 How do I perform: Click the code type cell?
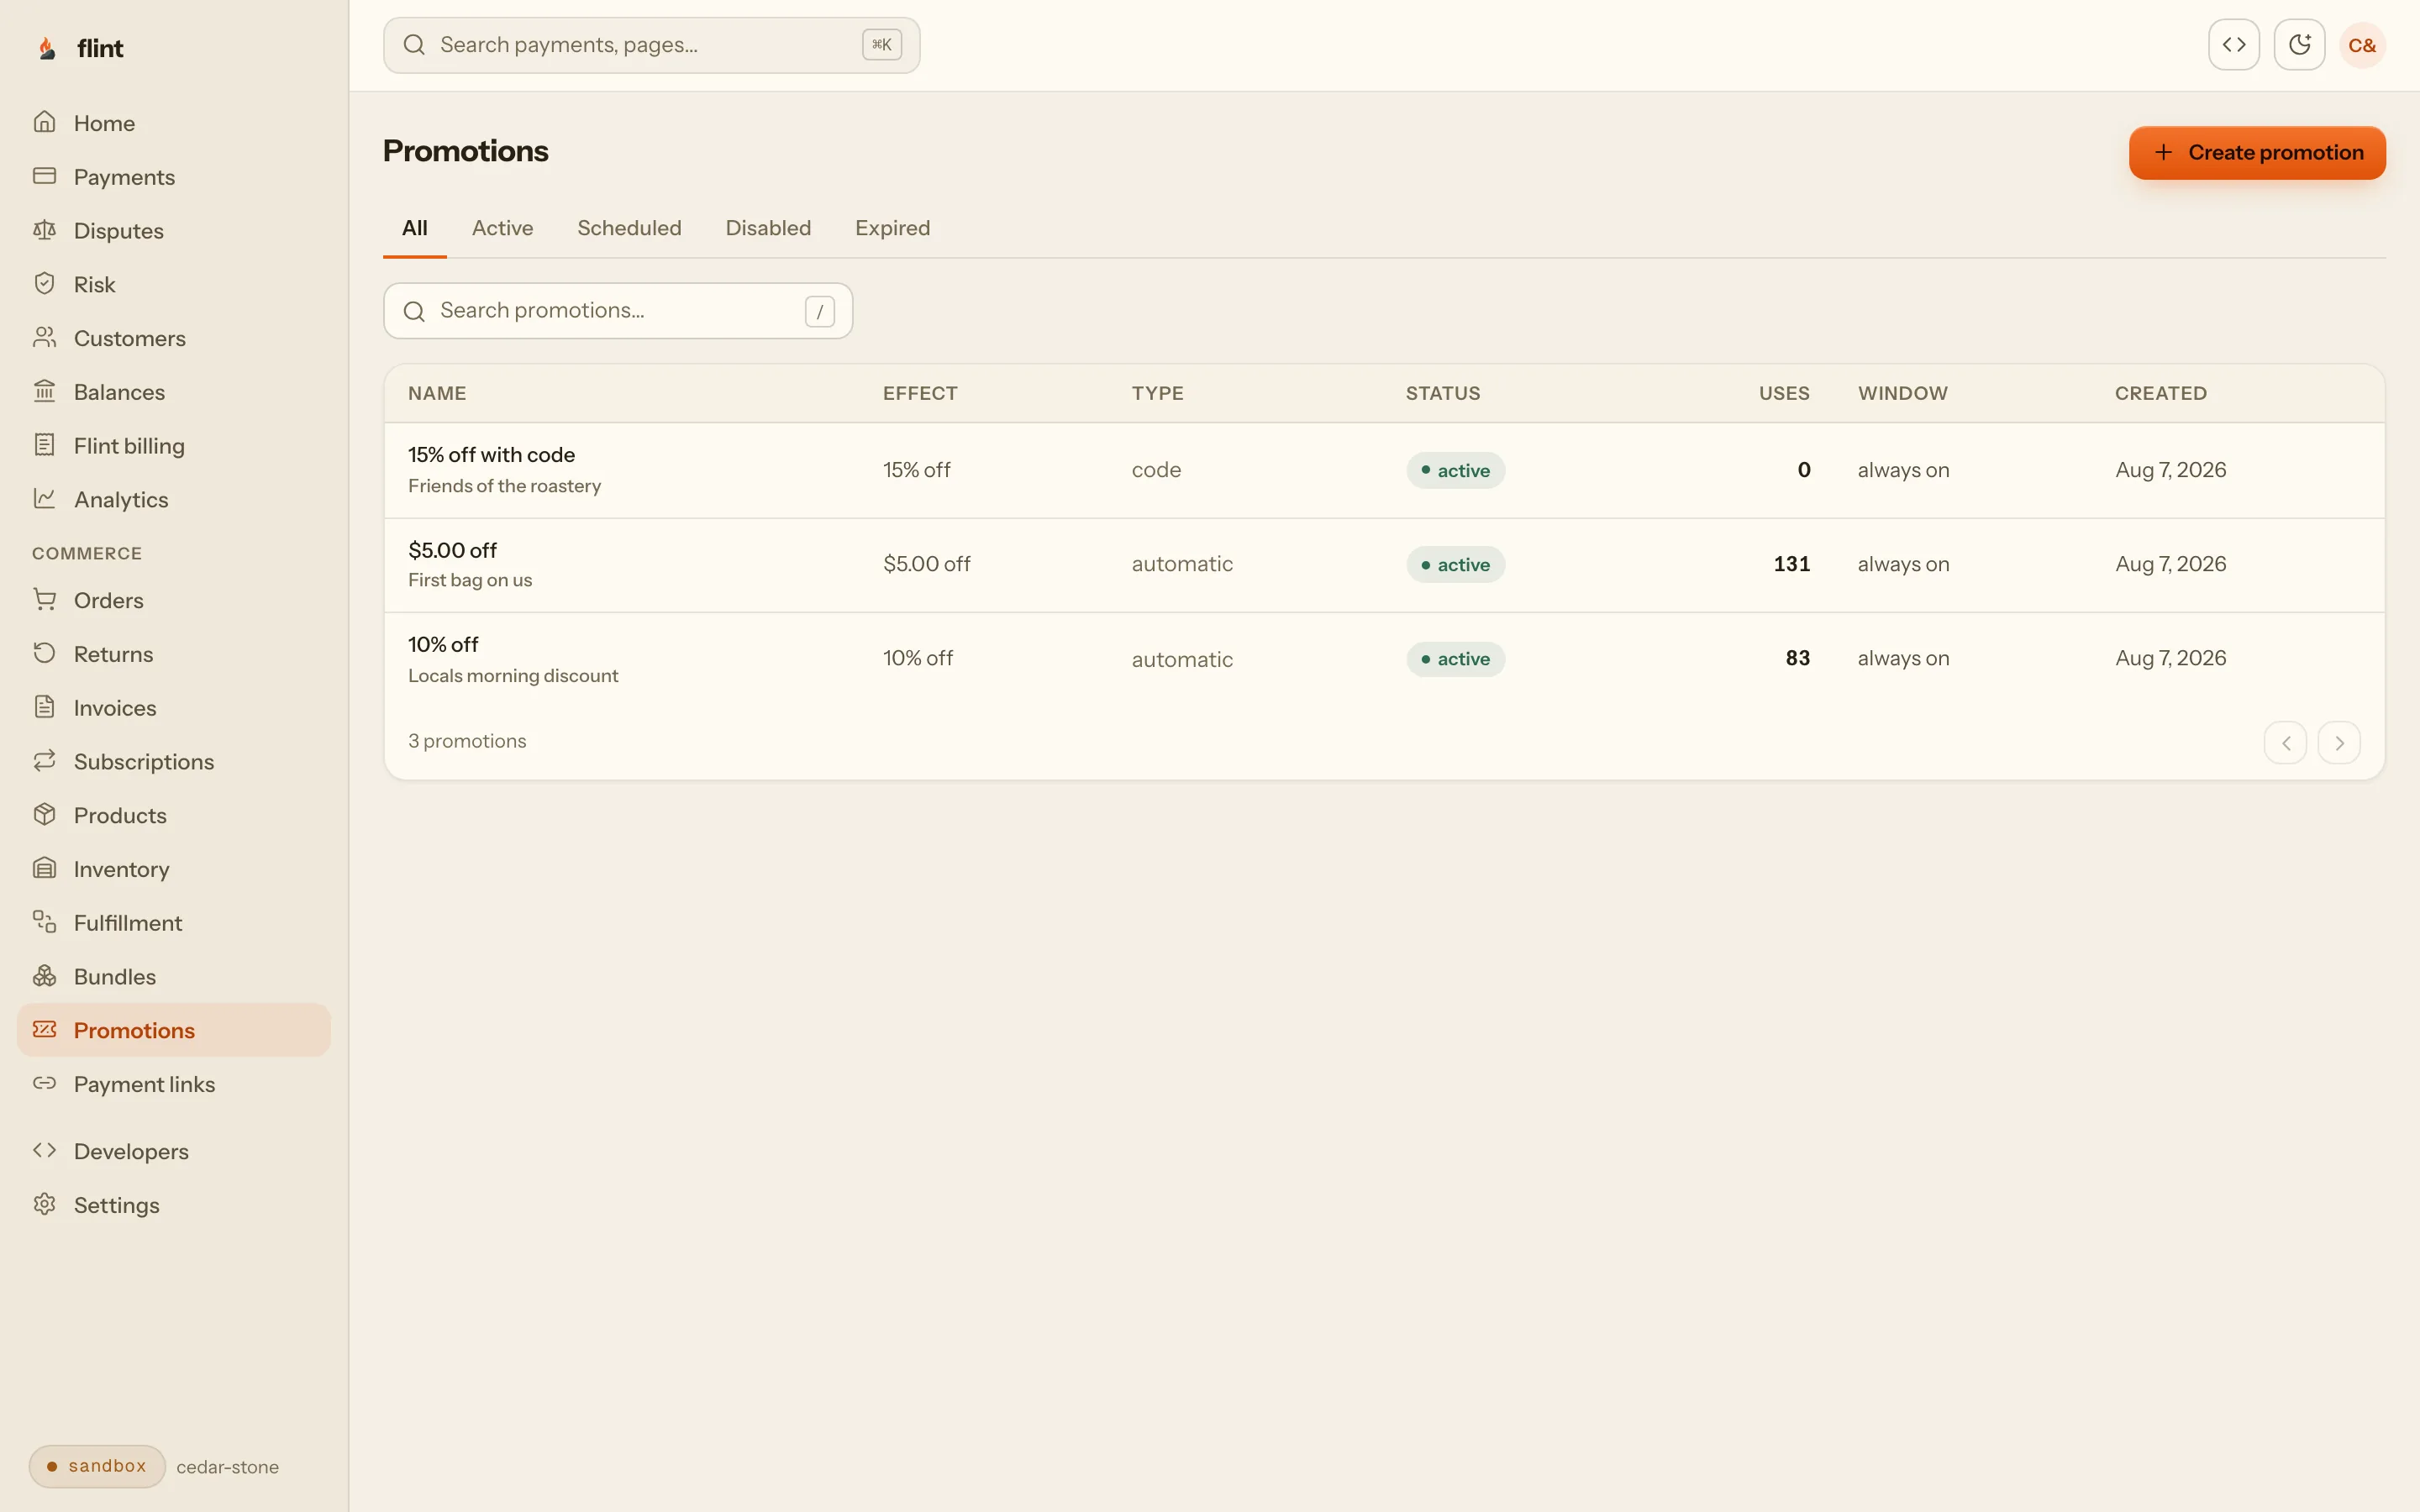pyautogui.click(x=1156, y=470)
